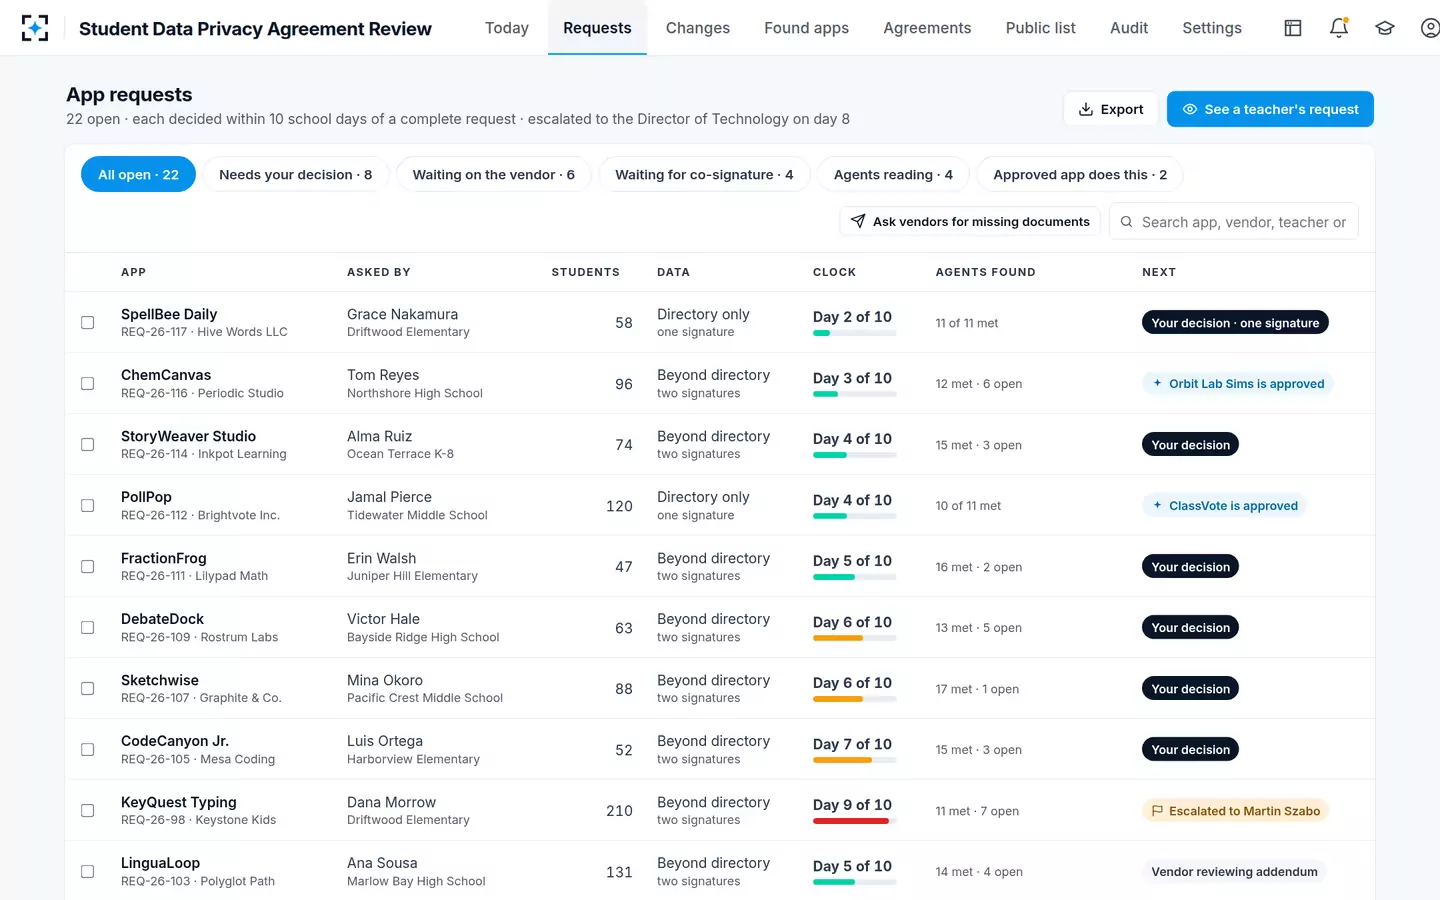
Task: Click Your decision for CodeCanyon Jr.
Action: tap(1190, 749)
